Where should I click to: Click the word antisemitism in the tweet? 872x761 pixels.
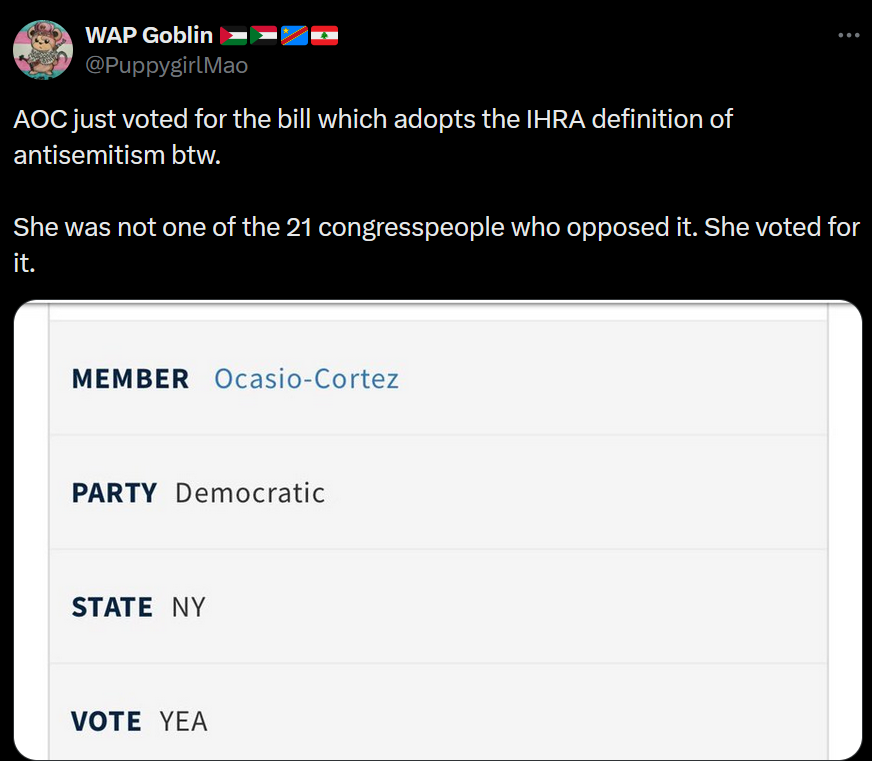89,155
